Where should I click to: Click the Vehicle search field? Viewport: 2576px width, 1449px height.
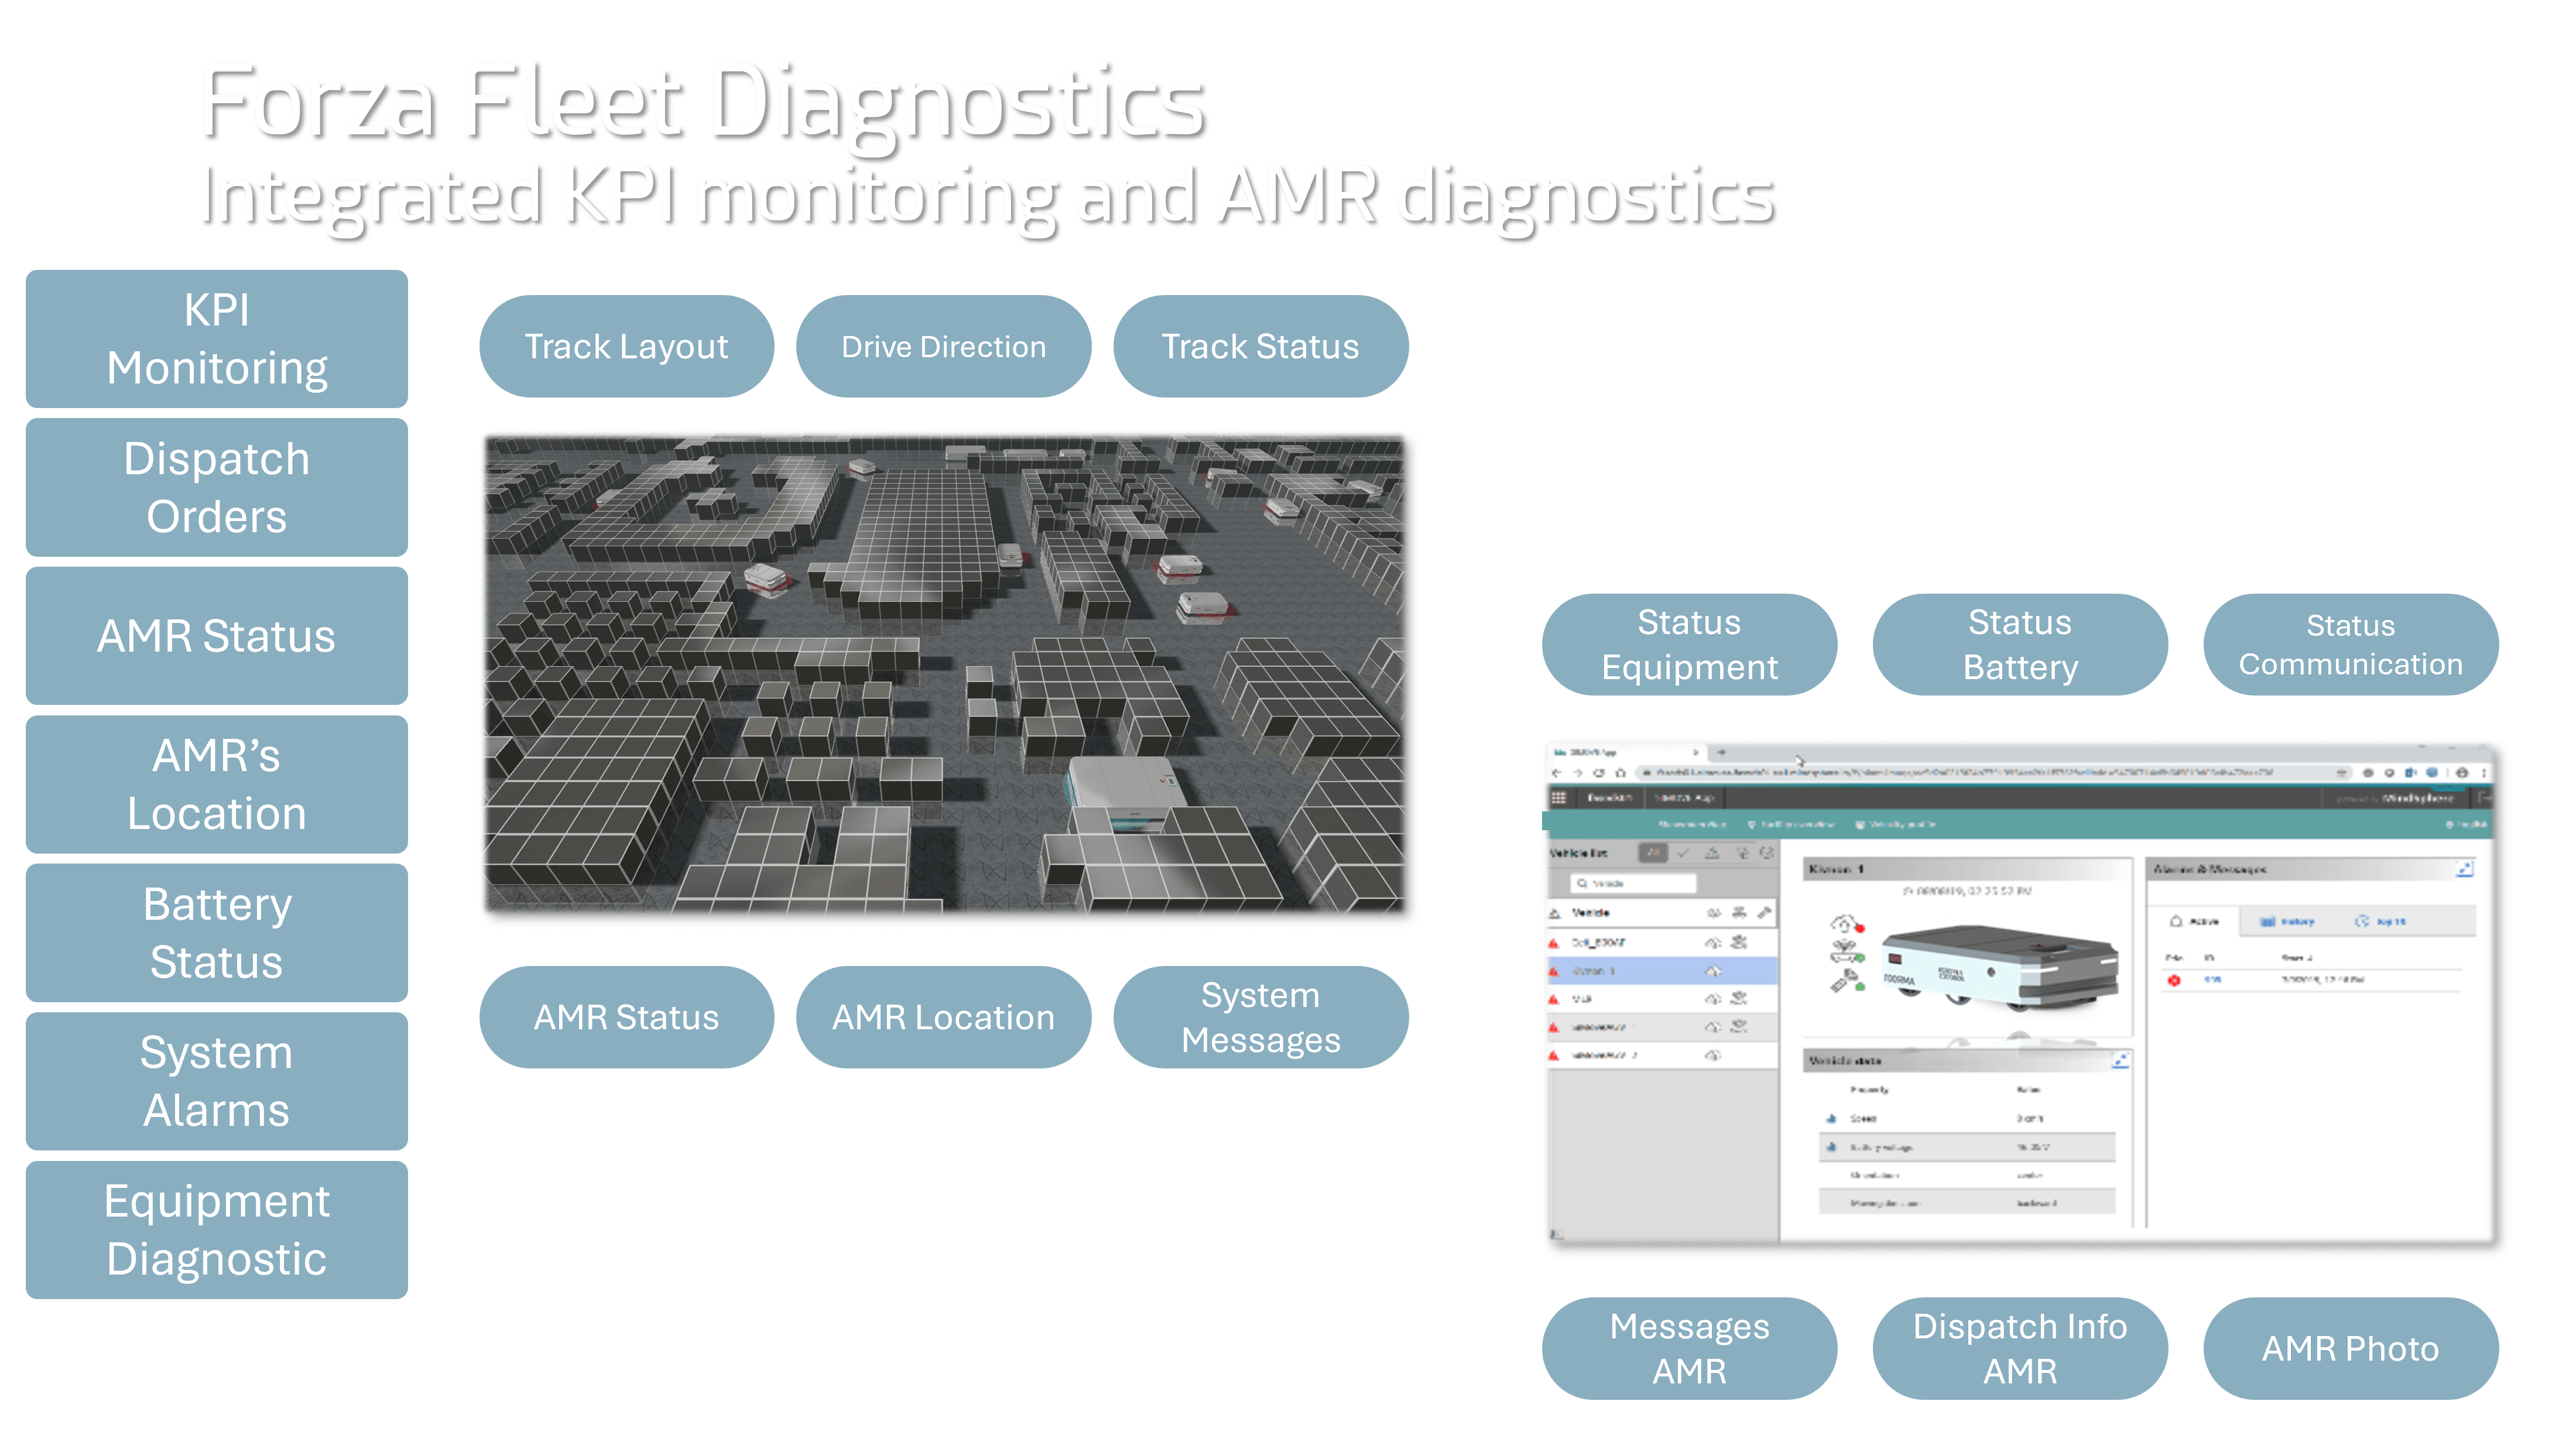point(1634,884)
